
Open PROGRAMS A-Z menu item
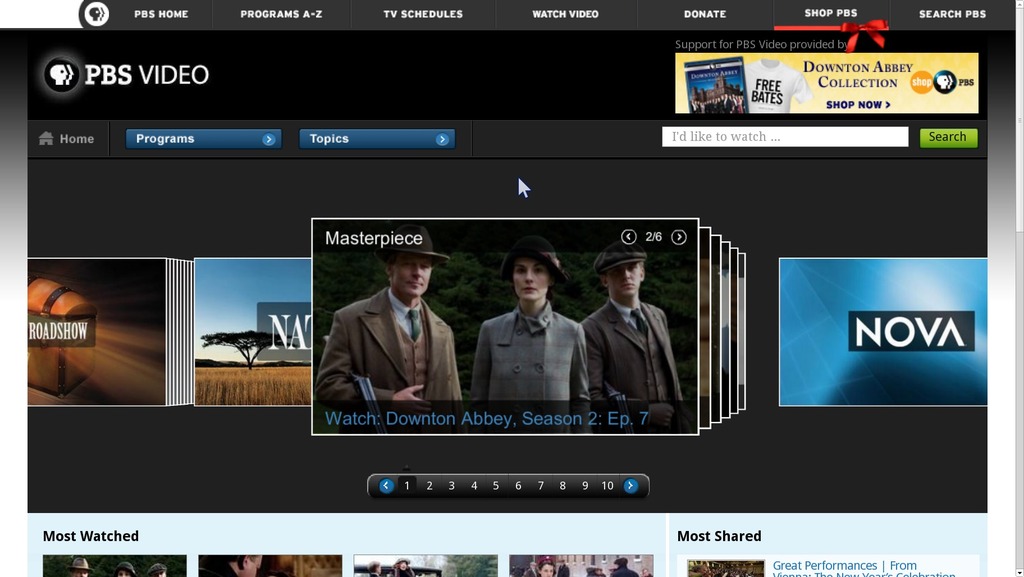pos(281,14)
